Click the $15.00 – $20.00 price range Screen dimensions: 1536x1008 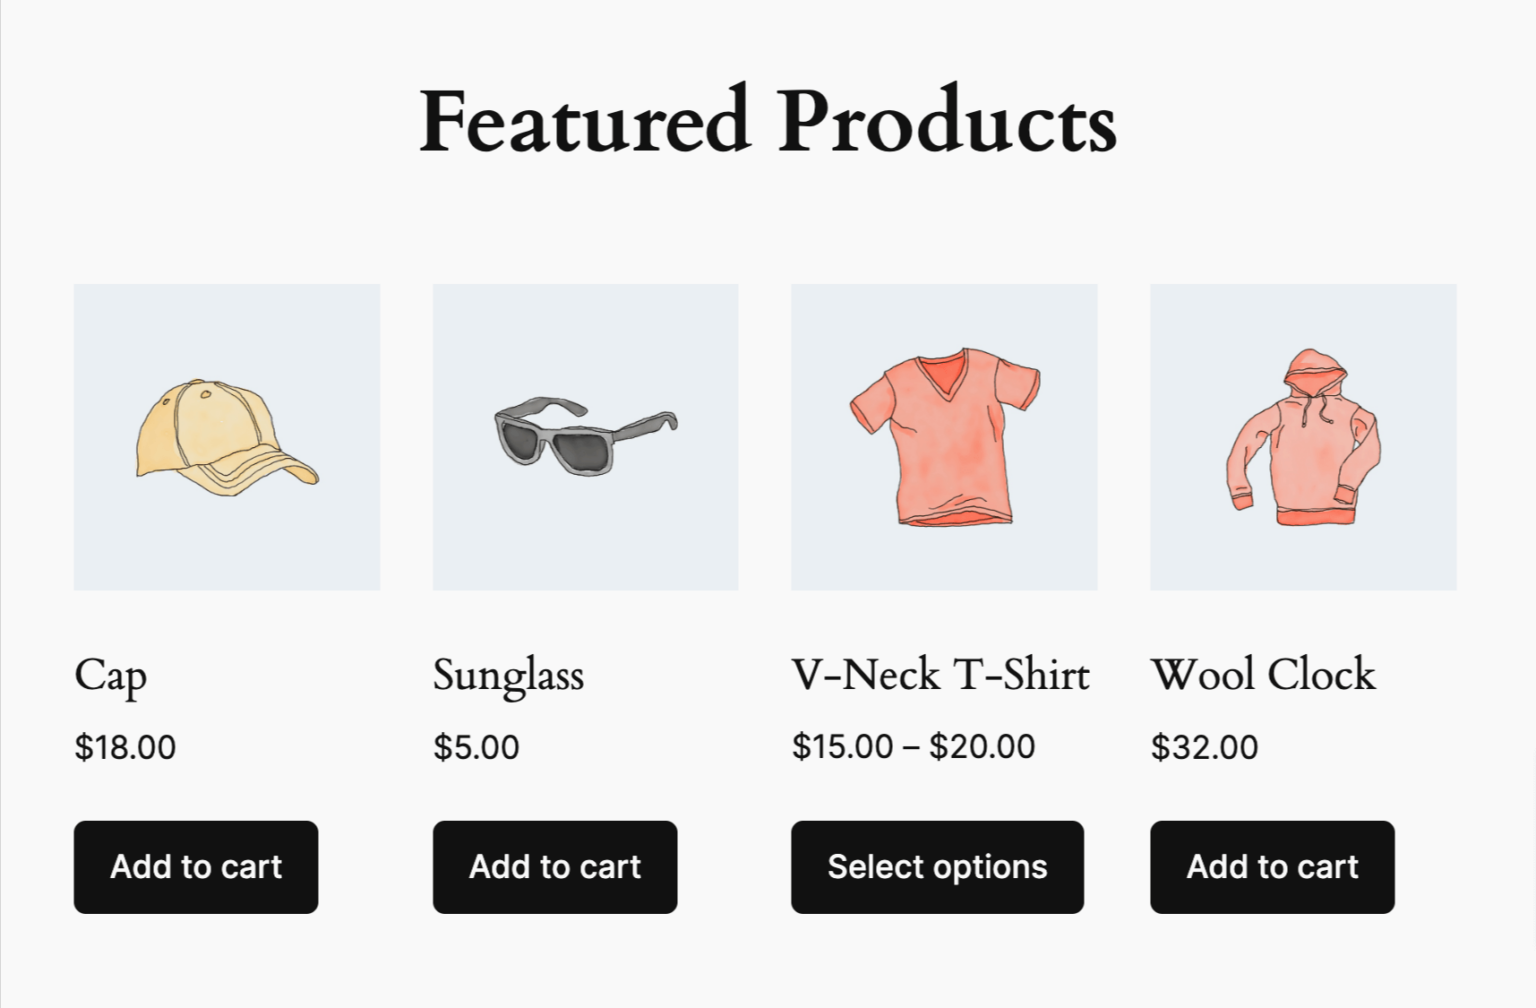pyautogui.click(x=913, y=747)
